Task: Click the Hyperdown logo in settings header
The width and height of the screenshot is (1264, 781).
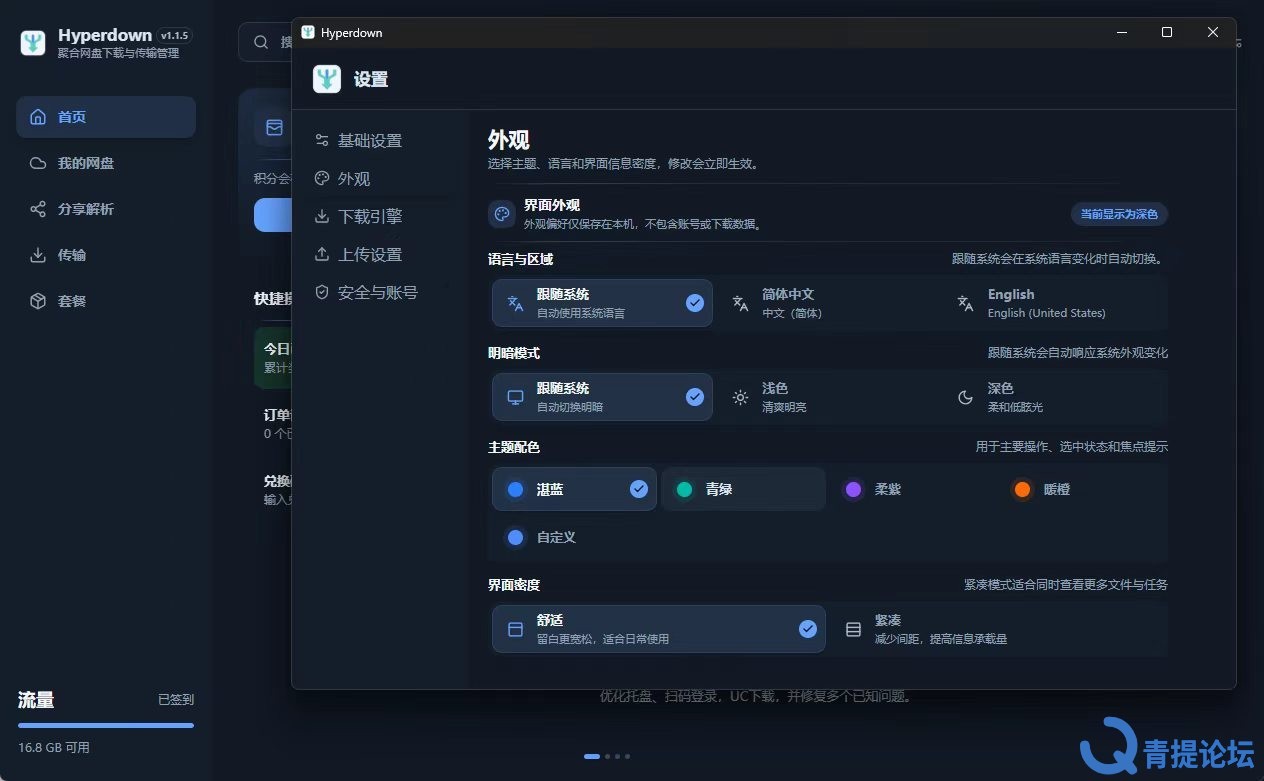Action: coord(327,79)
